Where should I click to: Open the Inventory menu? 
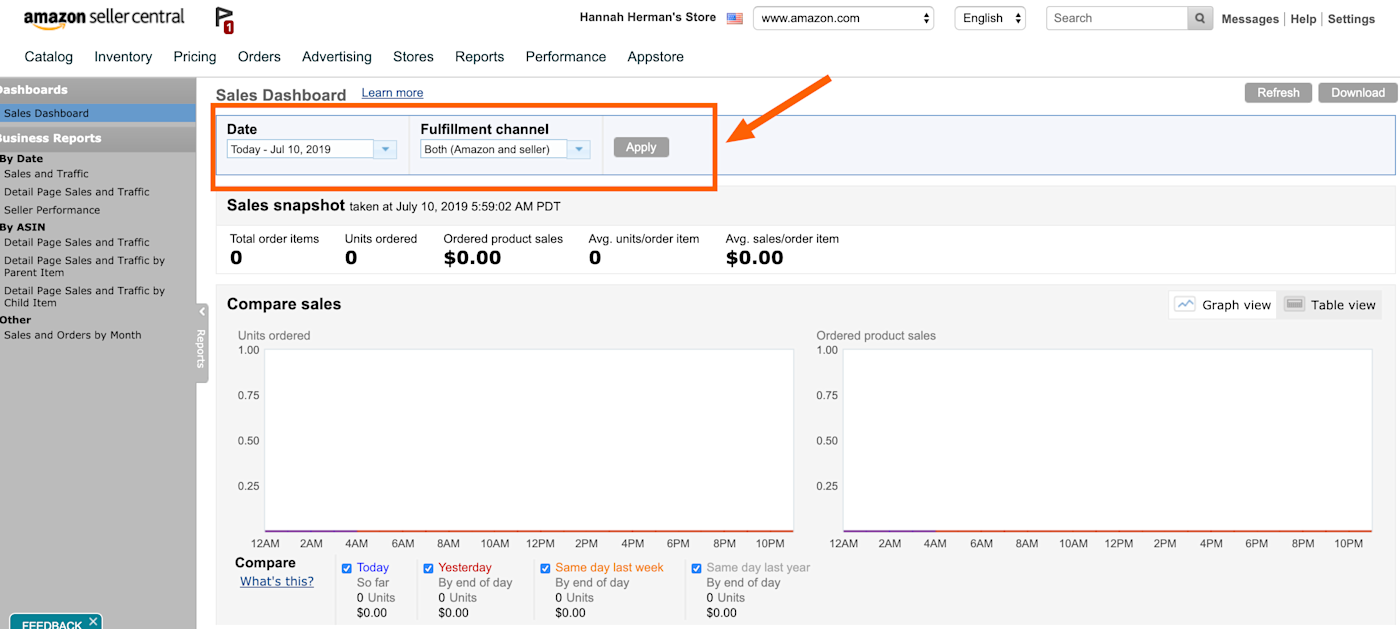(123, 57)
